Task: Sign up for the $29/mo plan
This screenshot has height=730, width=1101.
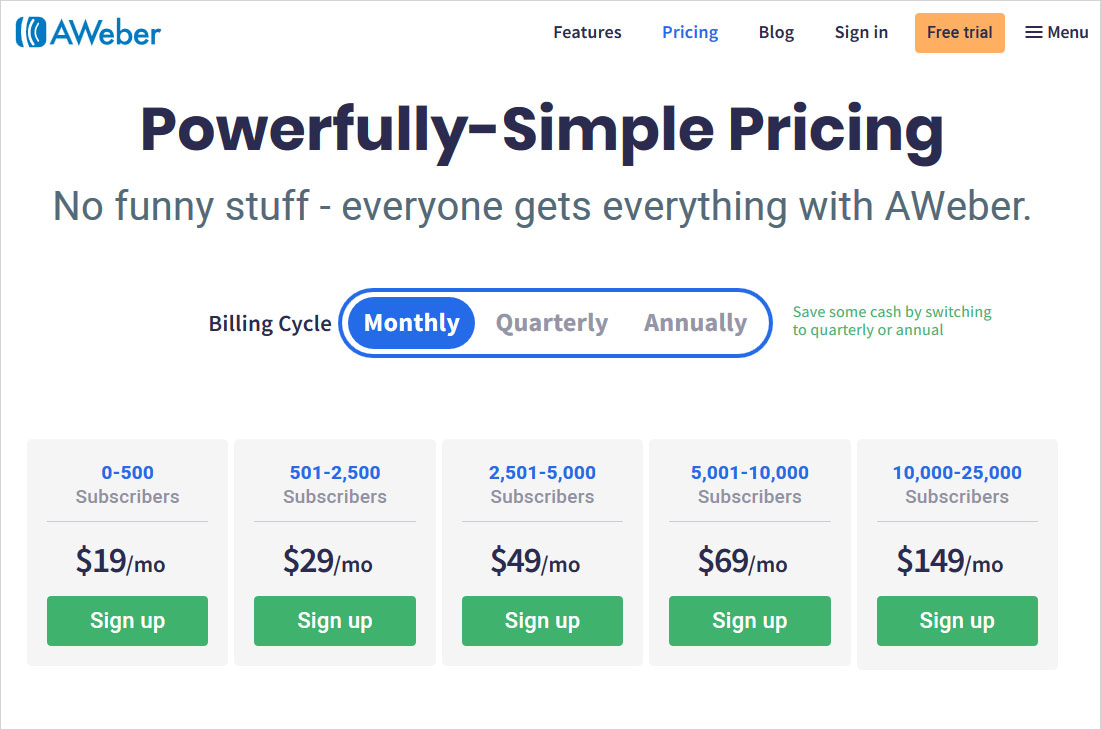Action: pos(335,621)
